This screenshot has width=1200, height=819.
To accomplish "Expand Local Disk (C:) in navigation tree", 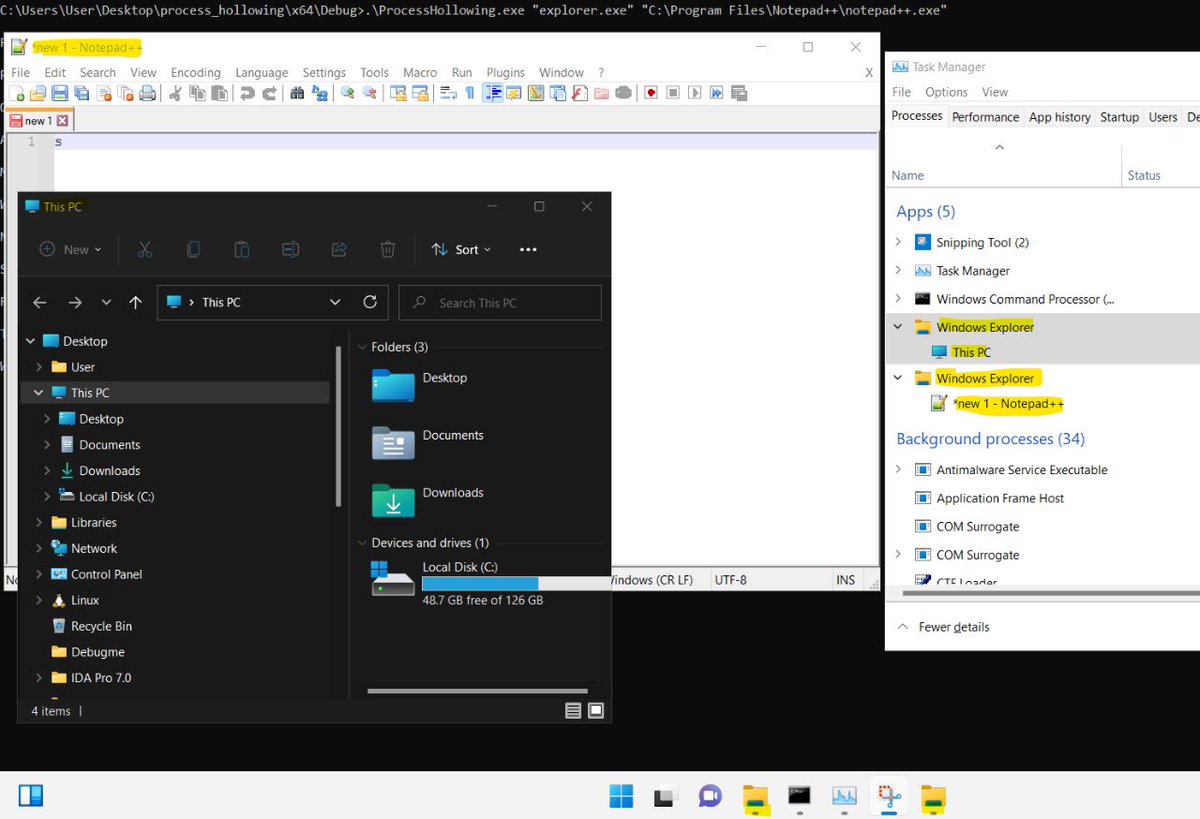I will (x=47, y=497).
